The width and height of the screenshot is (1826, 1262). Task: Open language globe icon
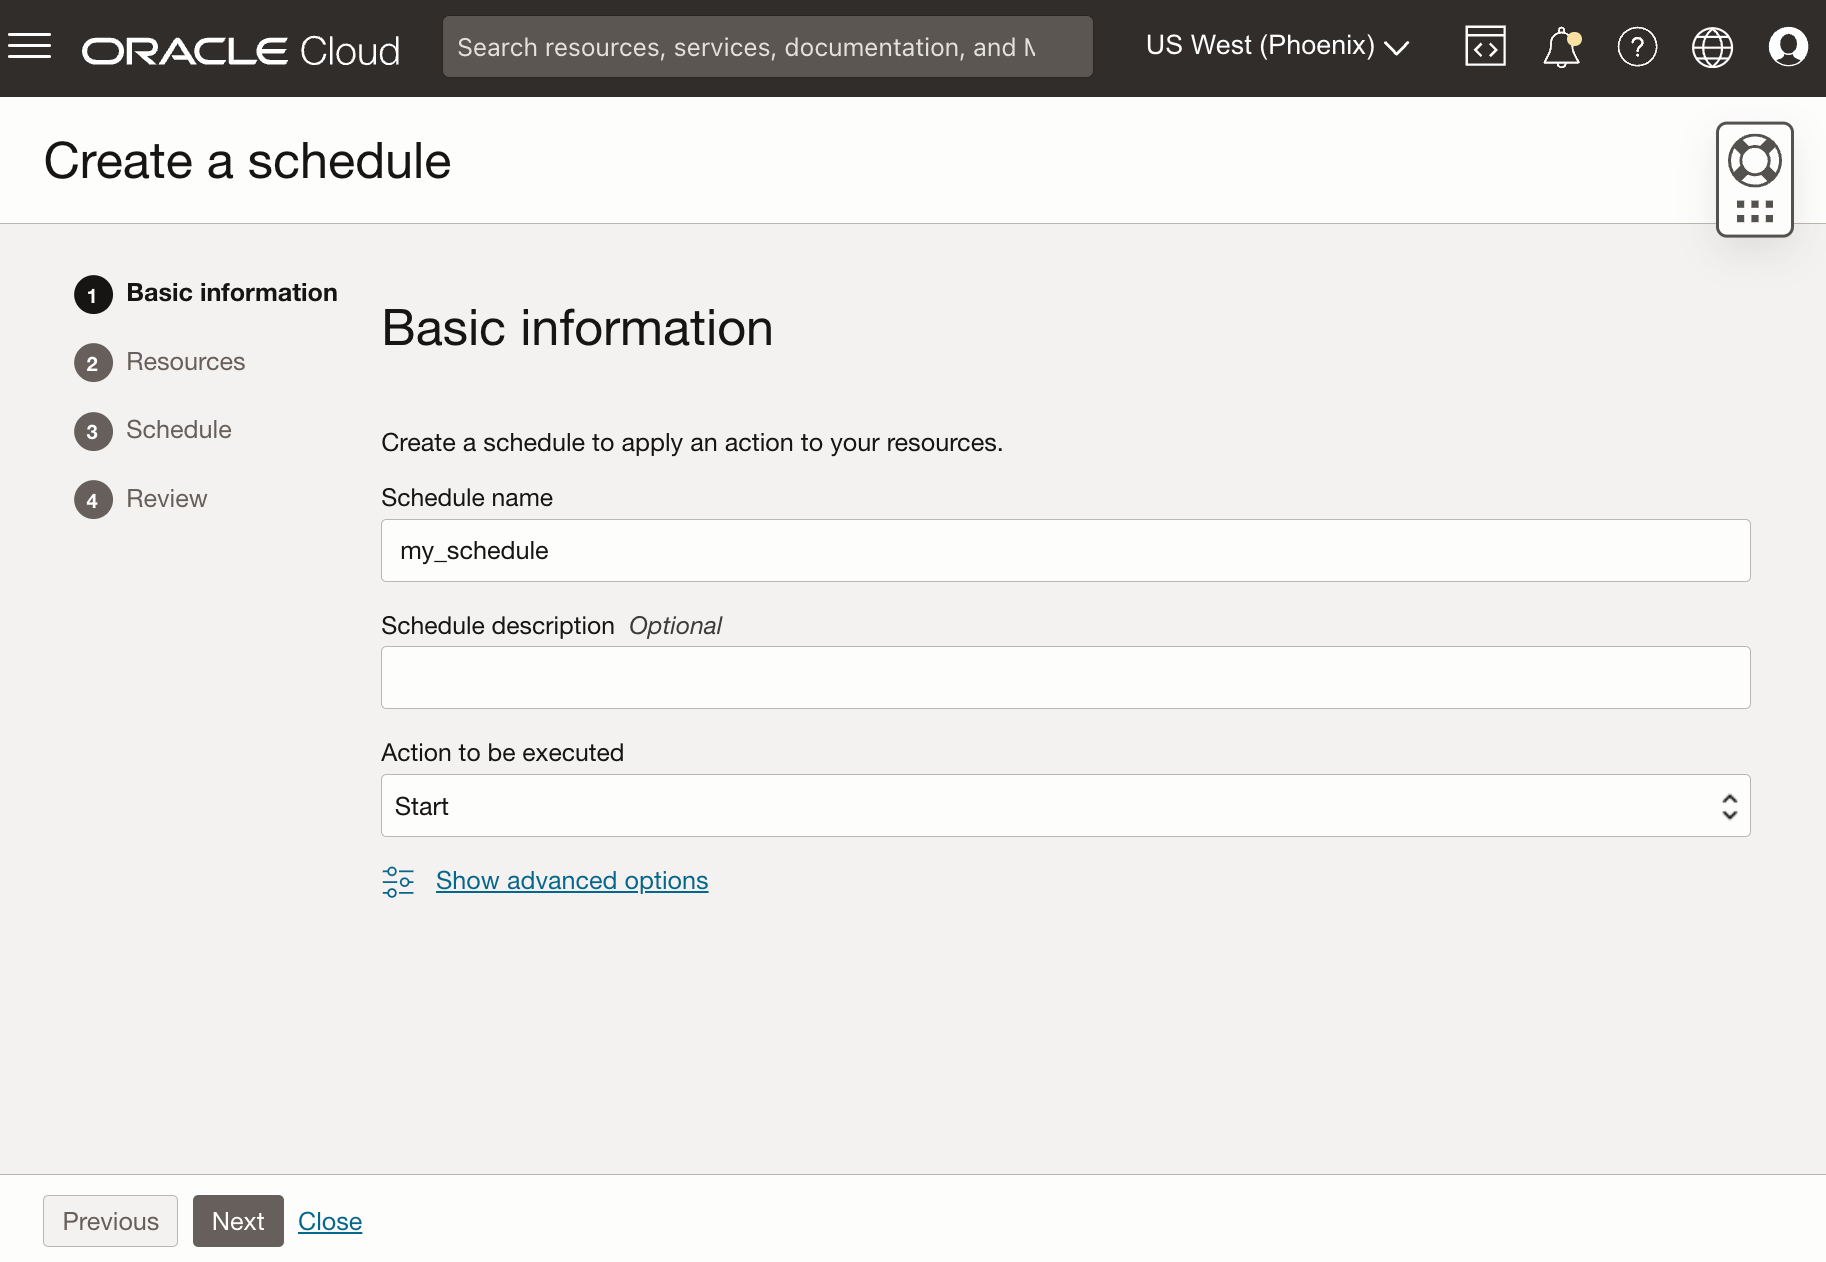point(1712,47)
